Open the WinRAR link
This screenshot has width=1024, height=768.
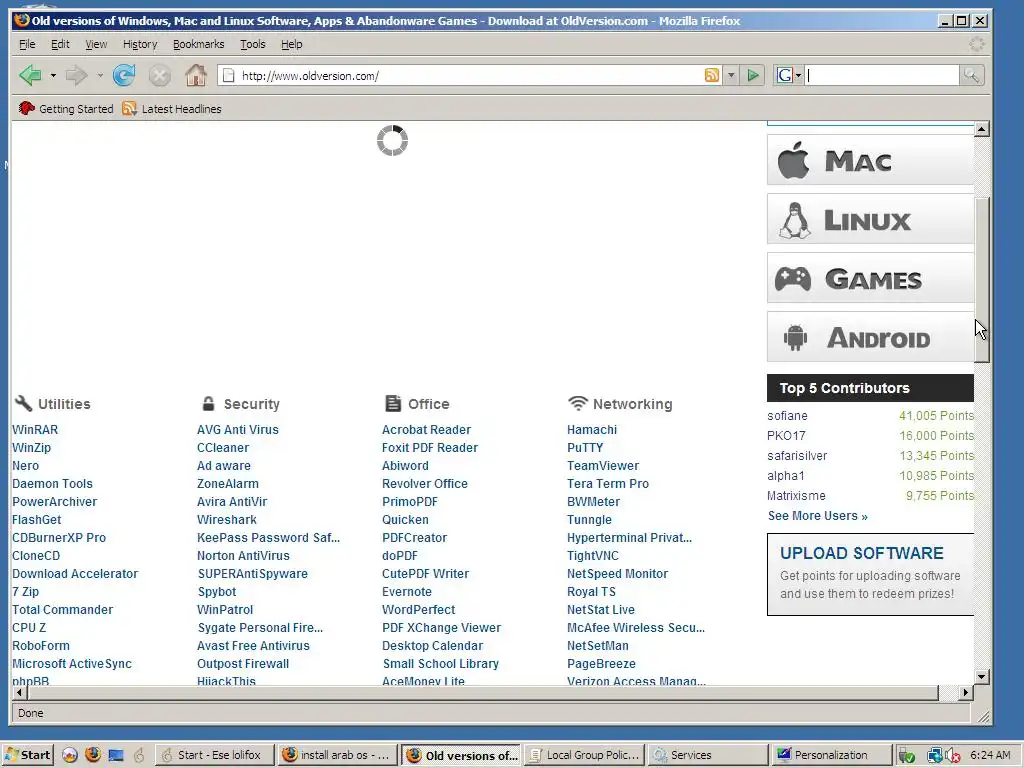pos(35,430)
